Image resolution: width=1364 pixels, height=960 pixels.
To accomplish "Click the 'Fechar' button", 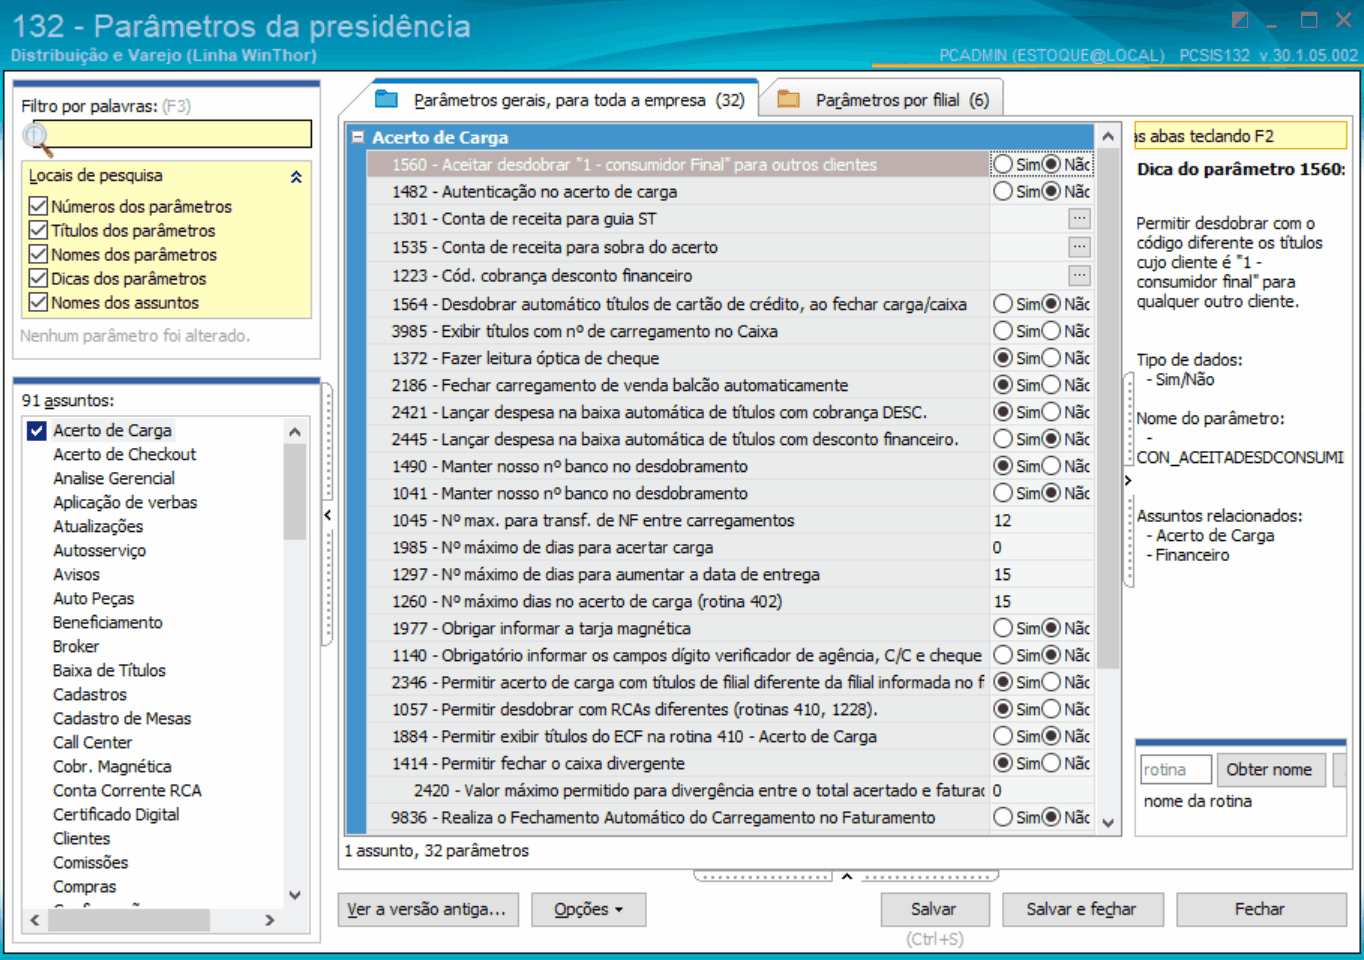I will point(1260,909).
